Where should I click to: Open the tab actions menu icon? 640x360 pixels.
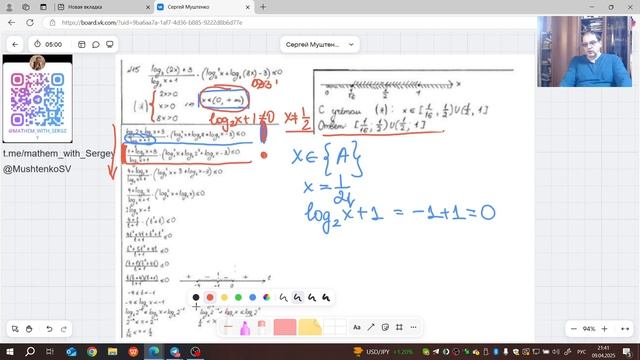tap(43, 7)
